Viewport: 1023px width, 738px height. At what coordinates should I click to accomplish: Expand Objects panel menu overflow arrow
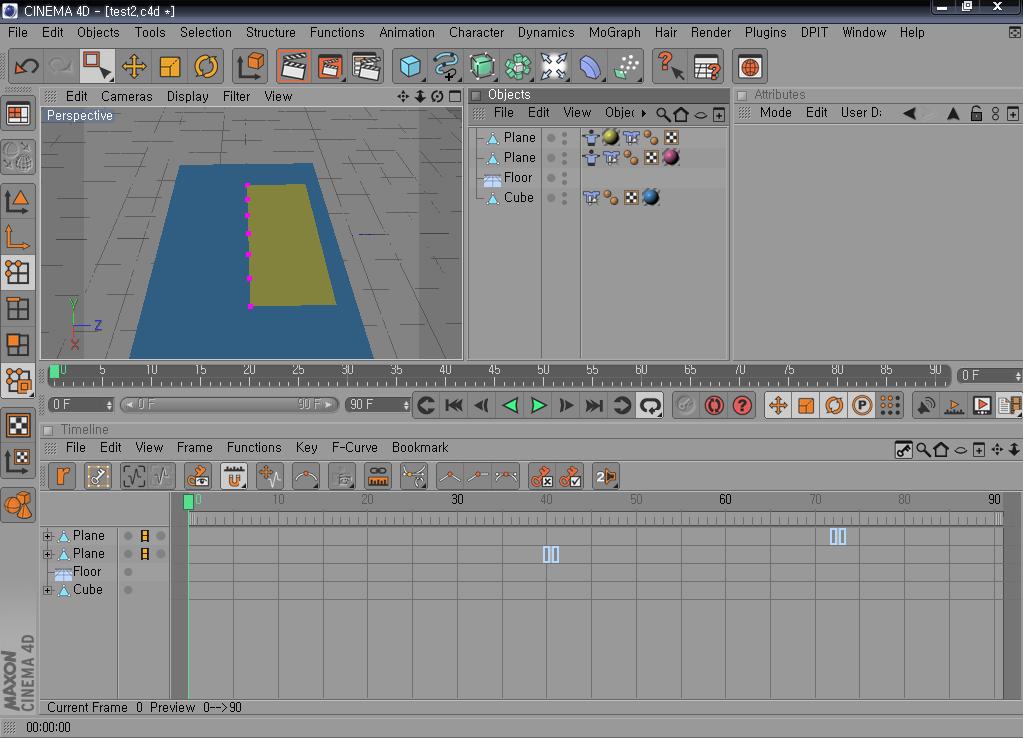(x=644, y=113)
